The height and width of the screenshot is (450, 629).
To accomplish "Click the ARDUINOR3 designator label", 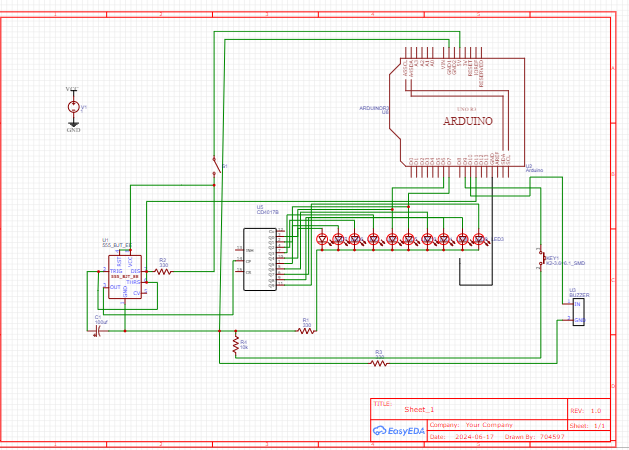I will coord(374,108).
